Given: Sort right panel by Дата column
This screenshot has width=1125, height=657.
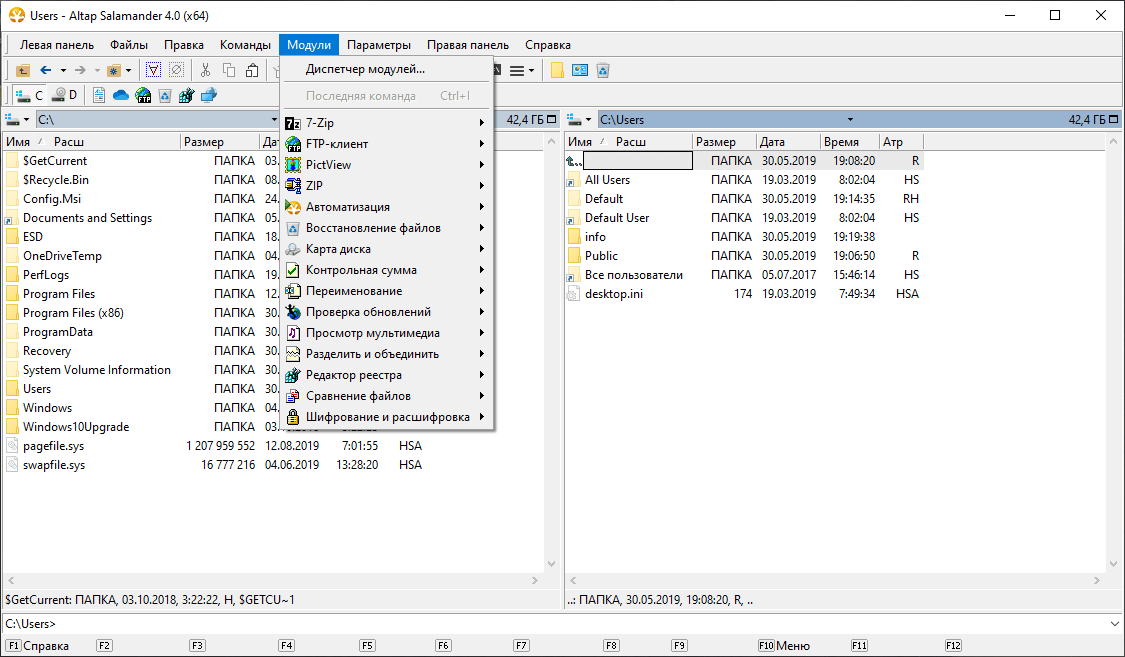Looking at the screenshot, I should (x=789, y=141).
